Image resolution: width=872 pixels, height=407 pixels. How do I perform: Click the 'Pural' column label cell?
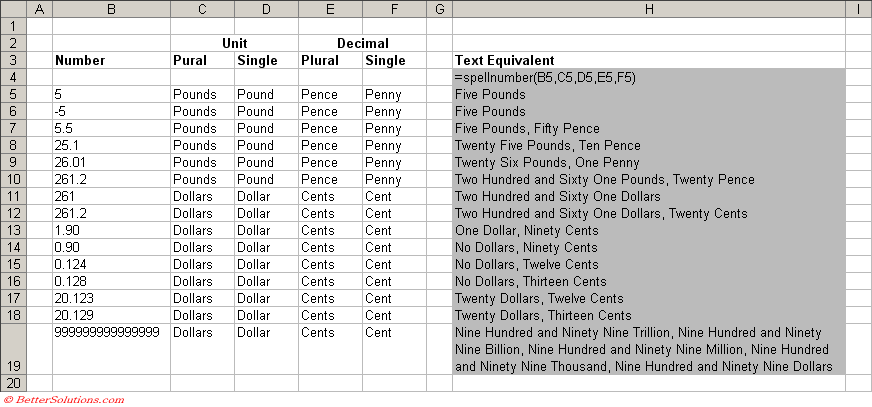tap(202, 60)
